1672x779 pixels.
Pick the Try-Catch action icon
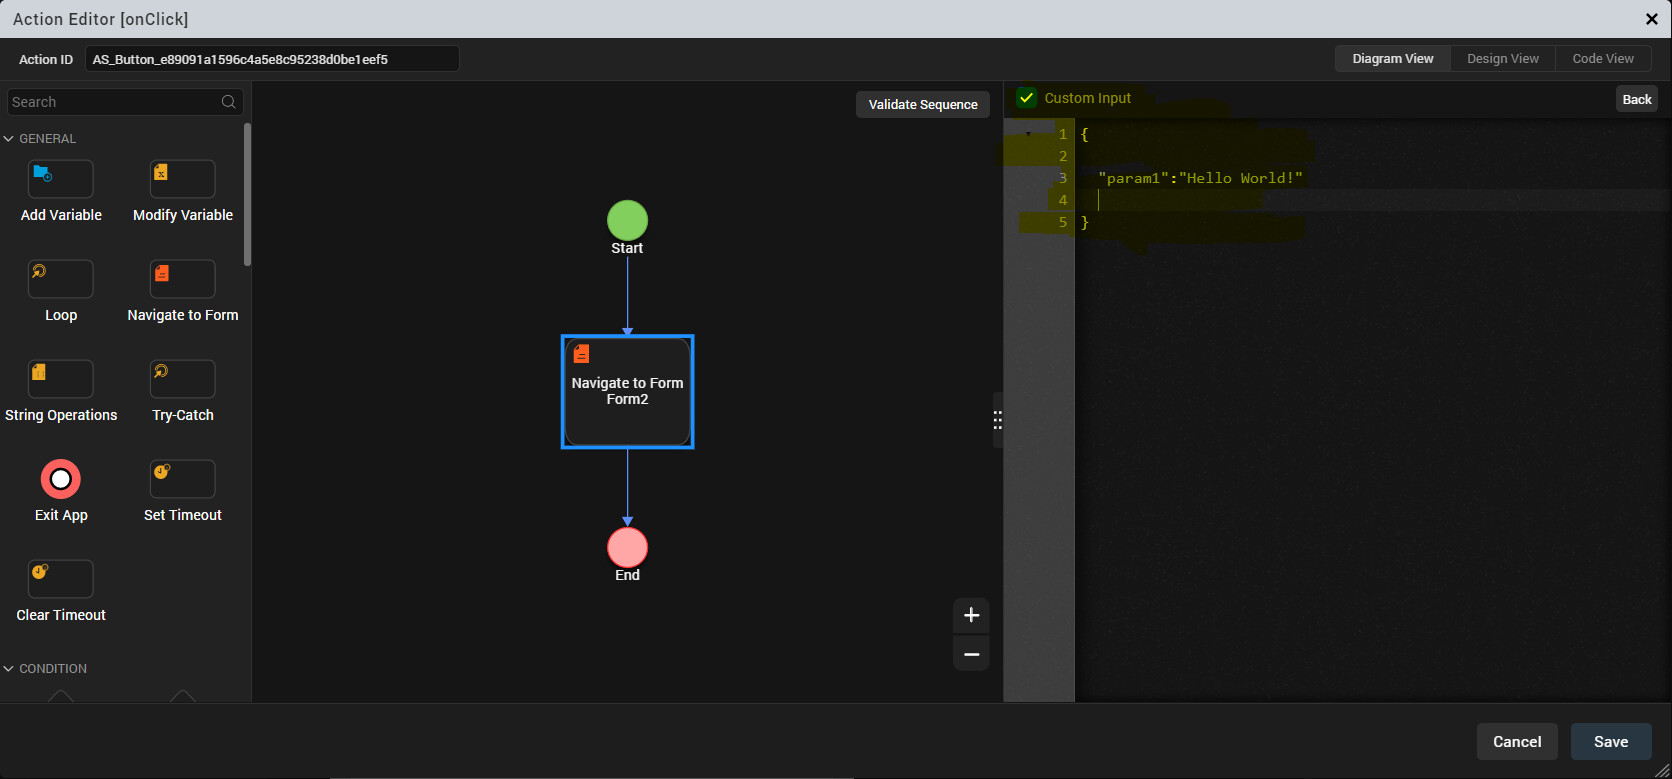[x=182, y=380]
